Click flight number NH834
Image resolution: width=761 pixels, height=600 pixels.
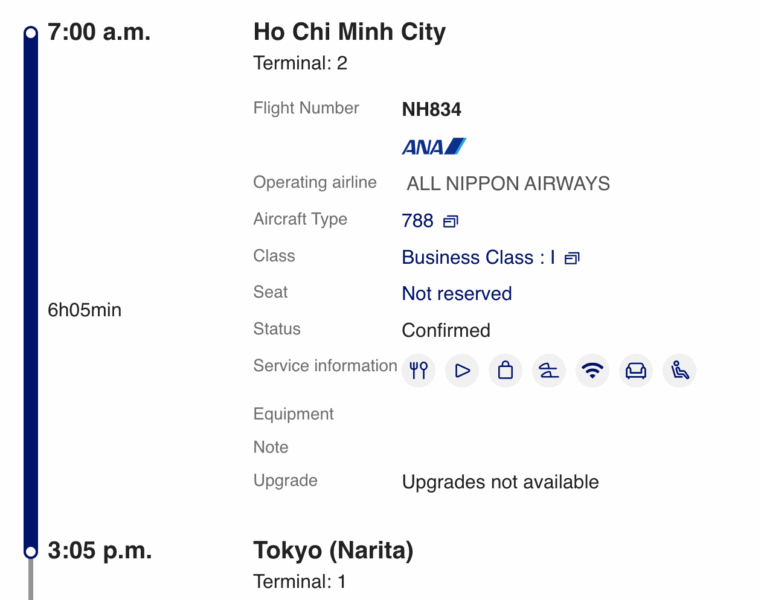pos(432,109)
